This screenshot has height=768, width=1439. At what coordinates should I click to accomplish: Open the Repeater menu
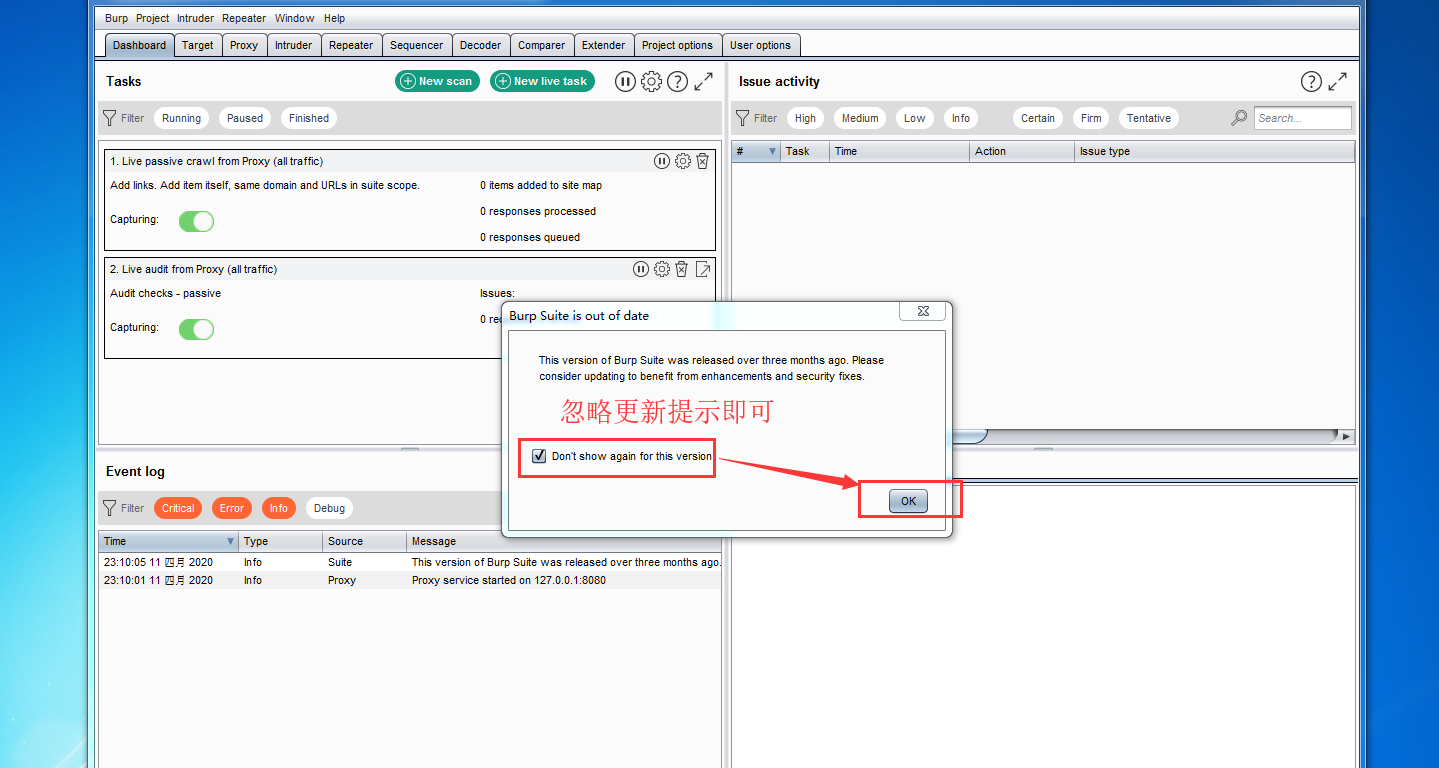click(244, 18)
